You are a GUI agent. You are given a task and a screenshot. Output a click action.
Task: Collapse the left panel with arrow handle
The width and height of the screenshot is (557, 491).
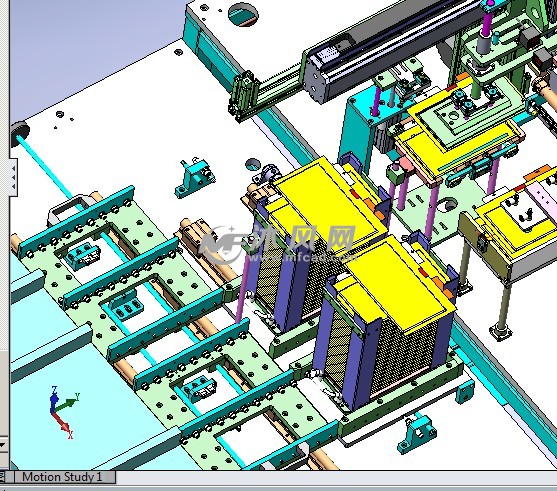click(13, 177)
